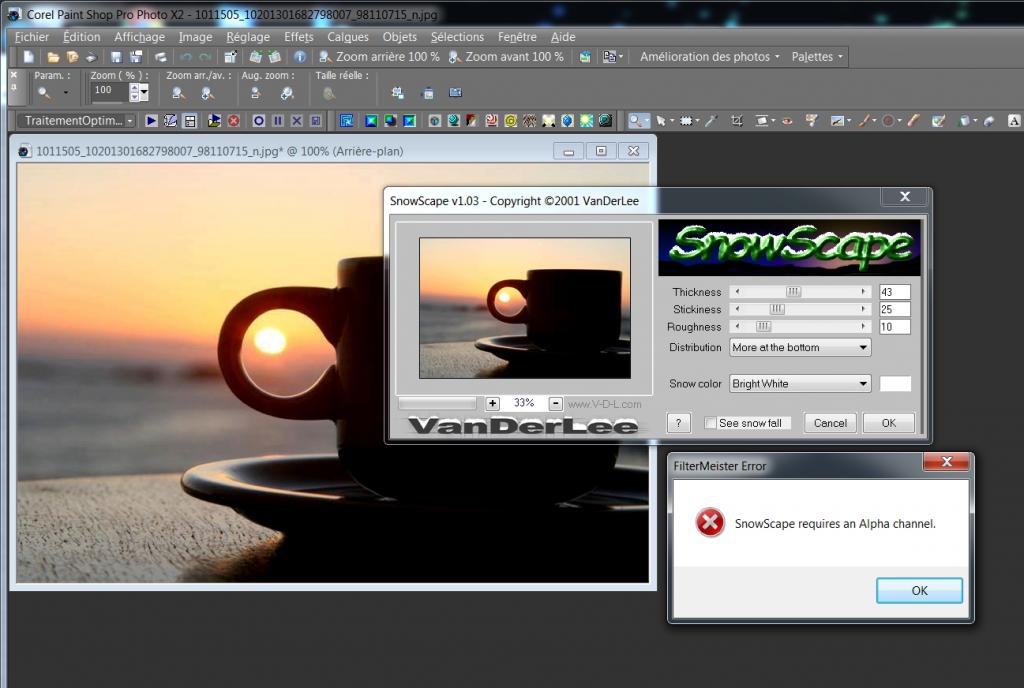This screenshot has height=688, width=1024.
Task: Click OK in the SnowScape dialog
Action: (x=888, y=423)
